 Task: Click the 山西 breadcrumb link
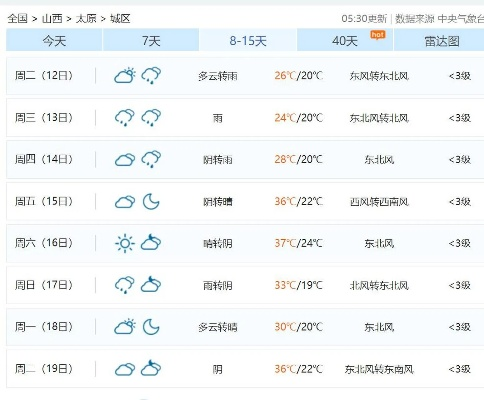52,18
